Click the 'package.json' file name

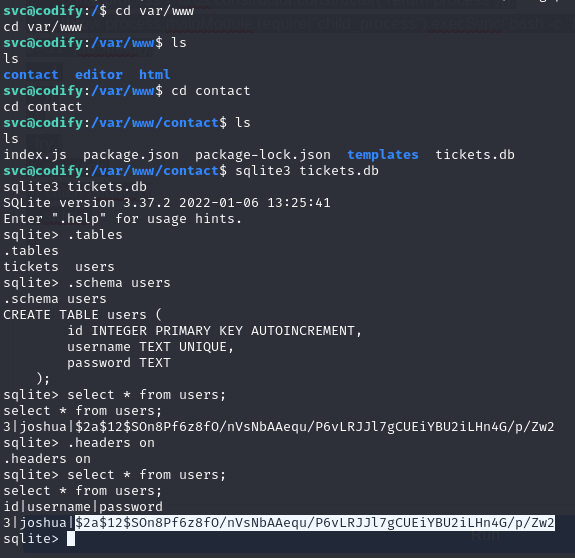[x=131, y=155]
